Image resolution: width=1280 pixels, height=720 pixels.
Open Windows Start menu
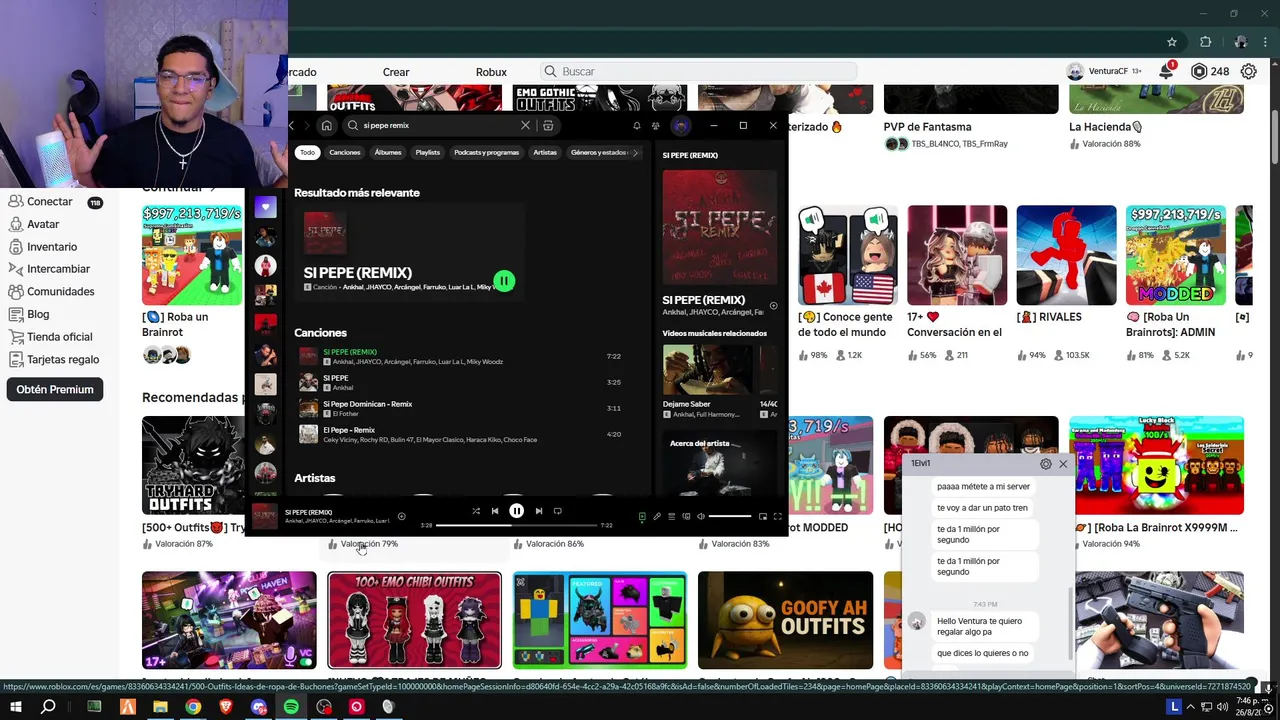point(16,707)
